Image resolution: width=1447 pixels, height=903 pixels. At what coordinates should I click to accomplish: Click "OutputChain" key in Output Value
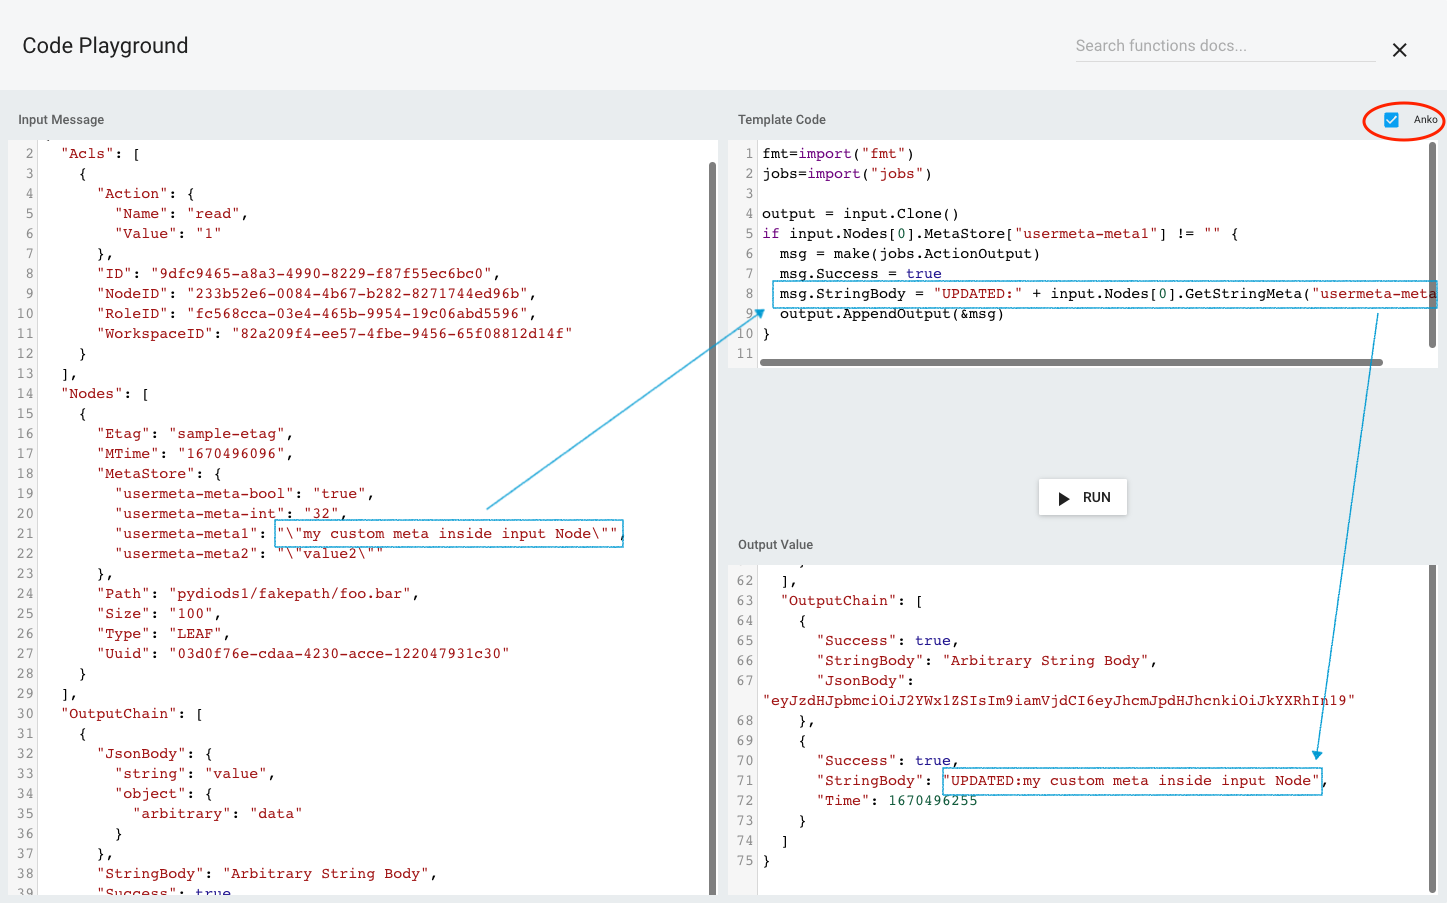[x=838, y=601]
